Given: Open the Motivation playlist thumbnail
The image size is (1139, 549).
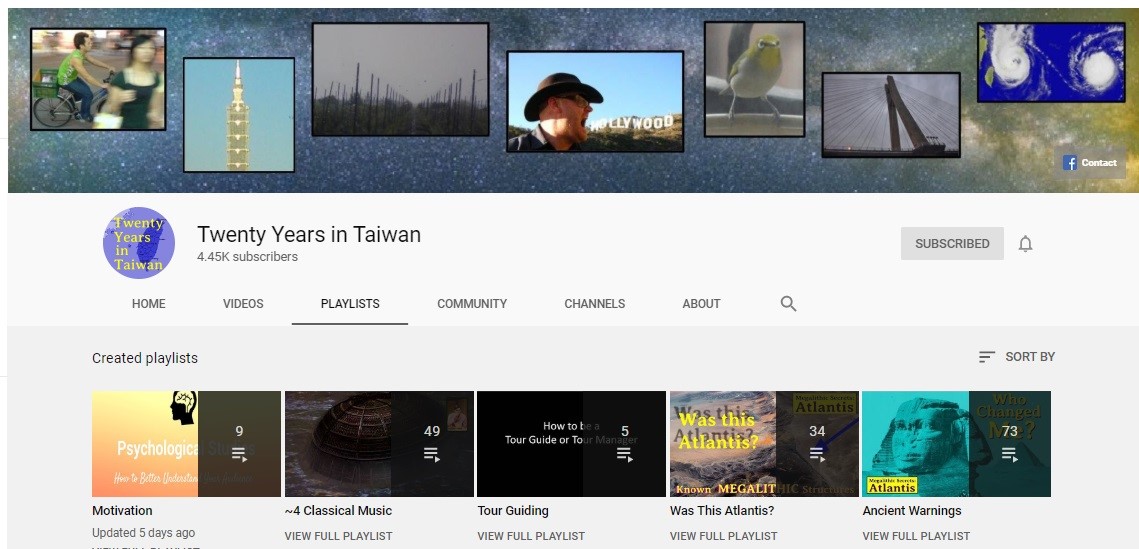Looking at the screenshot, I should click(186, 444).
